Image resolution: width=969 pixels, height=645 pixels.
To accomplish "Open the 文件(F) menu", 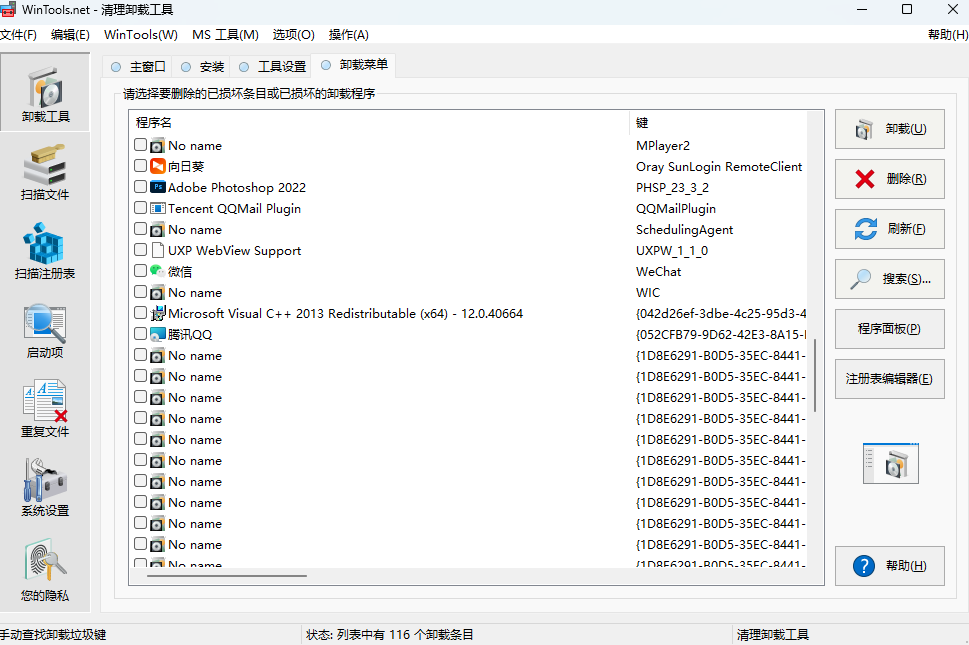I will pos(19,35).
